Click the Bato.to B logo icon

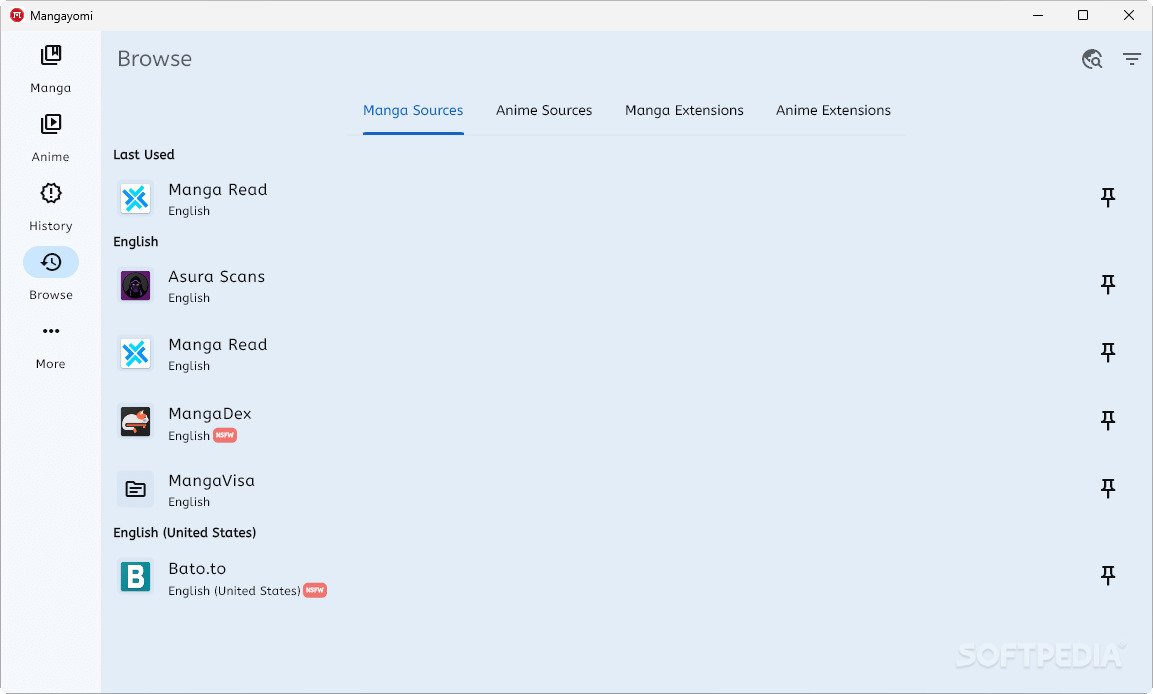point(135,577)
